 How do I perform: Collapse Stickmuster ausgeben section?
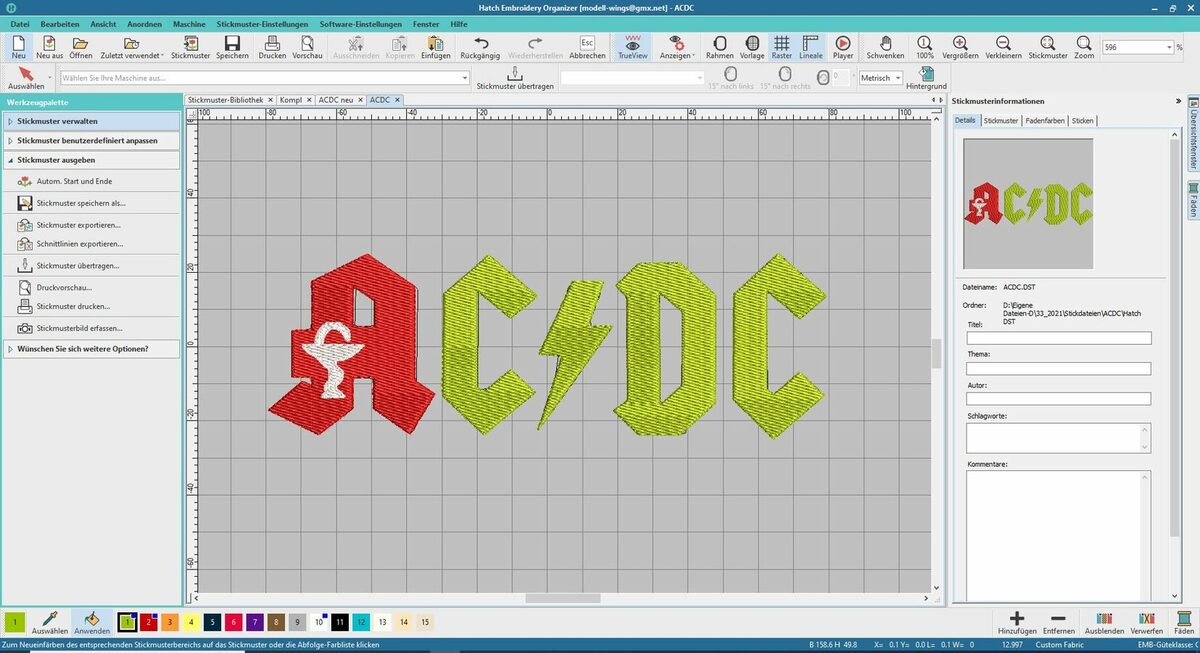tap(92, 159)
